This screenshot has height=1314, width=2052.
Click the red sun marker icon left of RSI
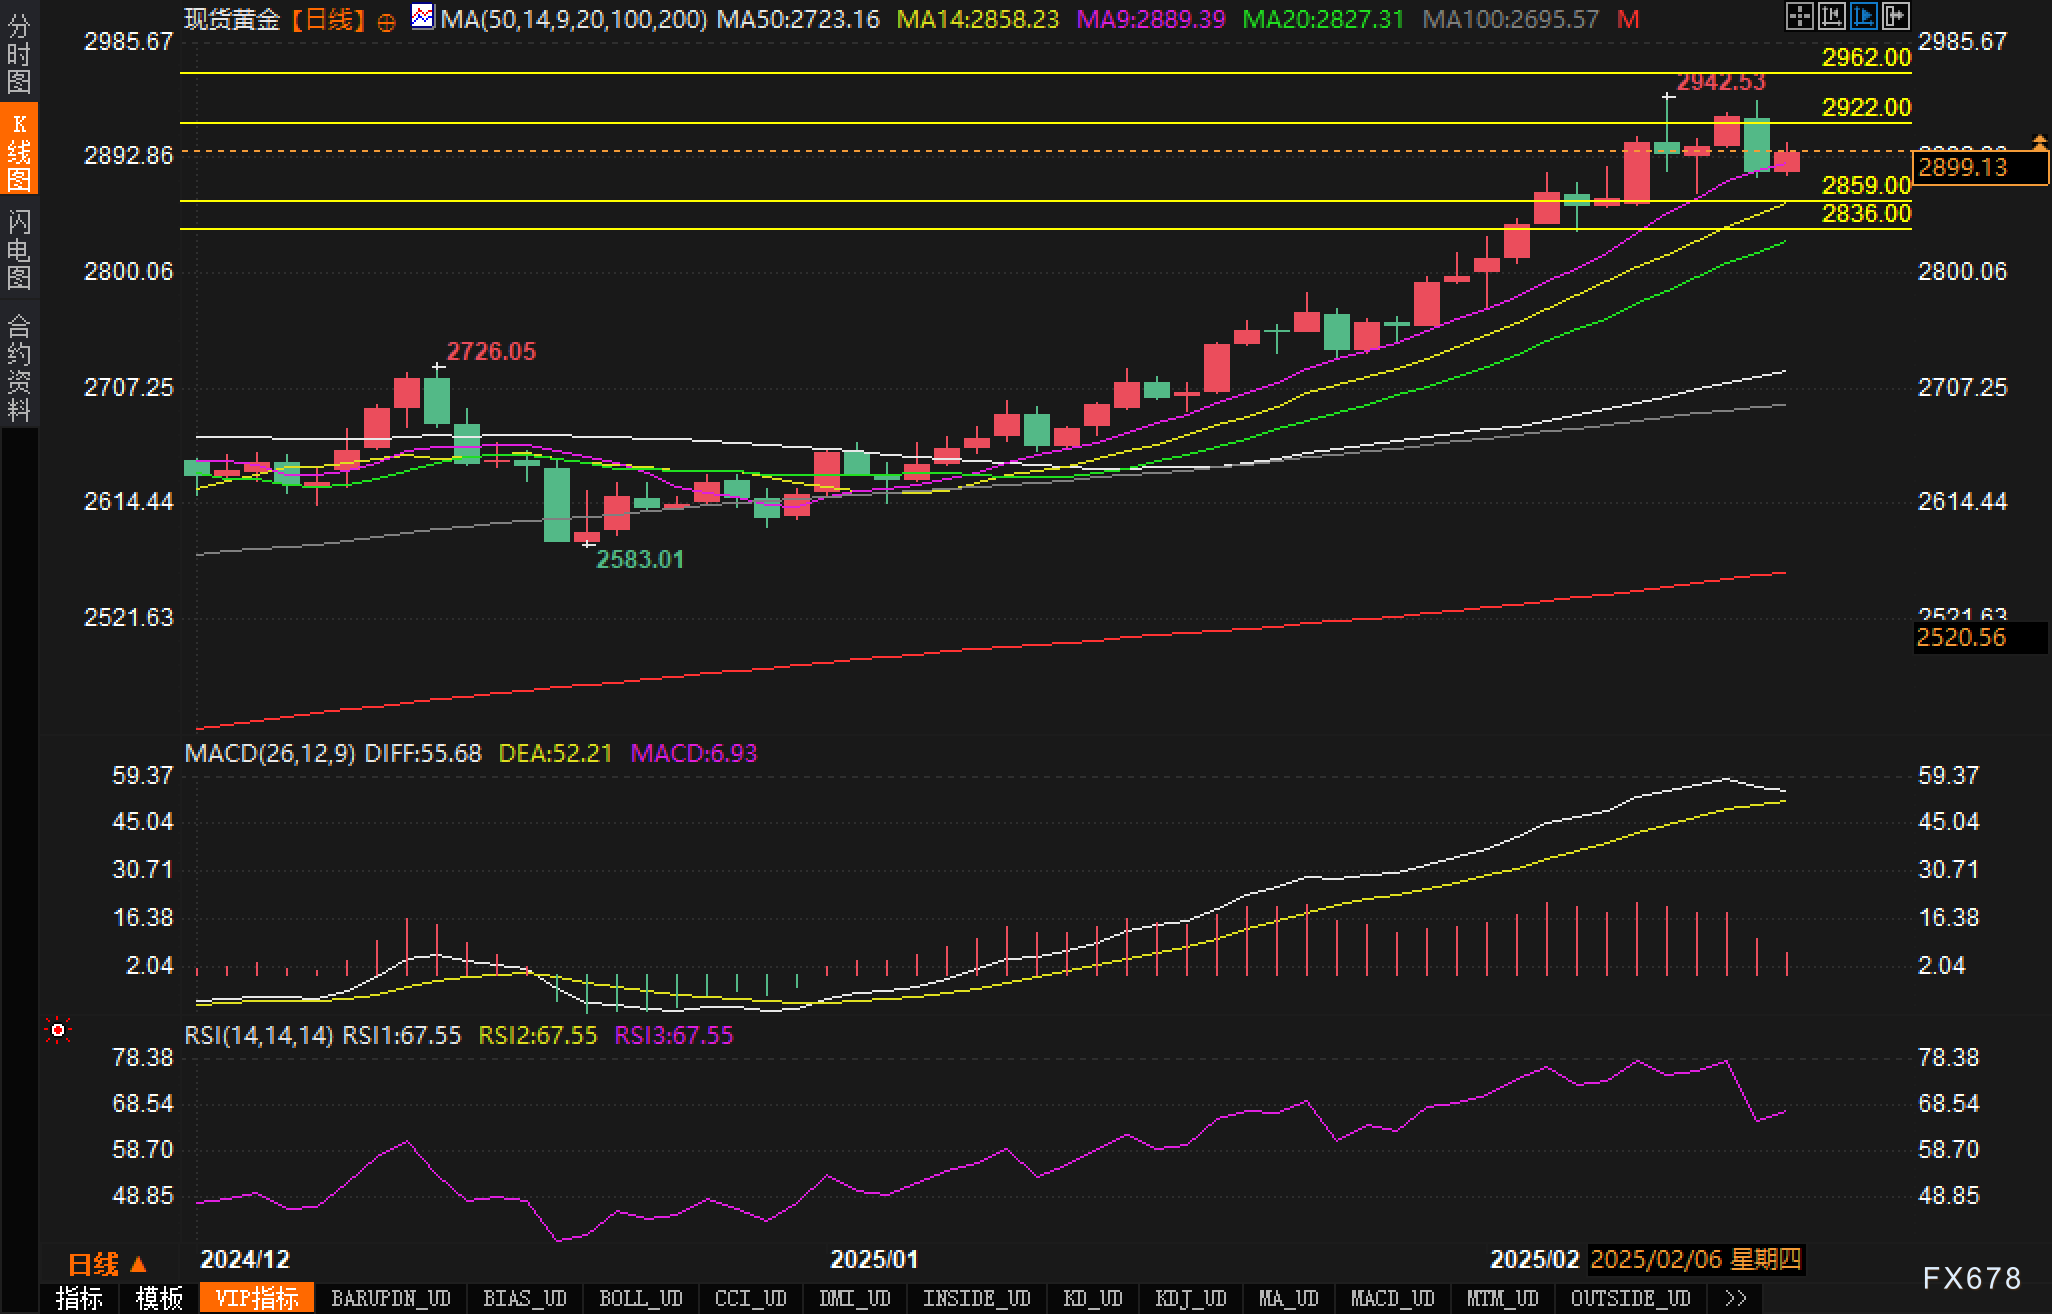pyautogui.click(x=58, y=1030)
